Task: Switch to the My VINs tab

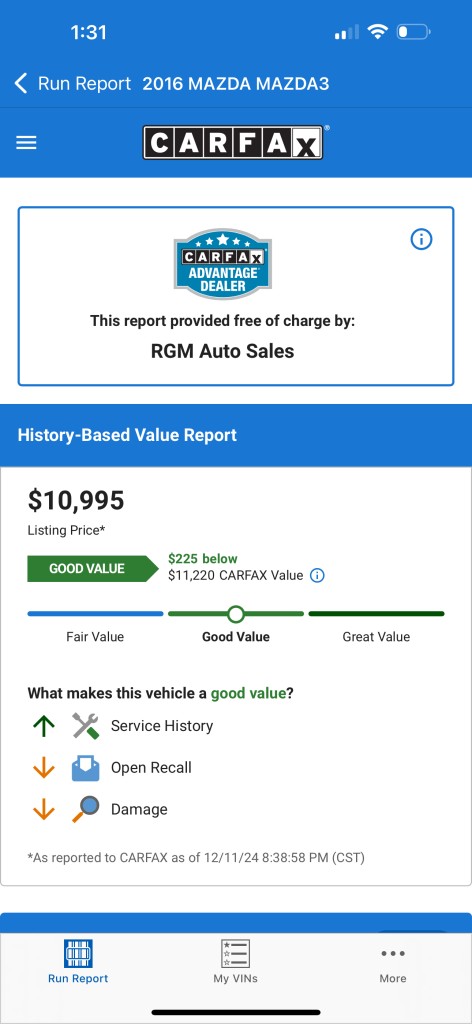Action: click(x=235, y=961)
